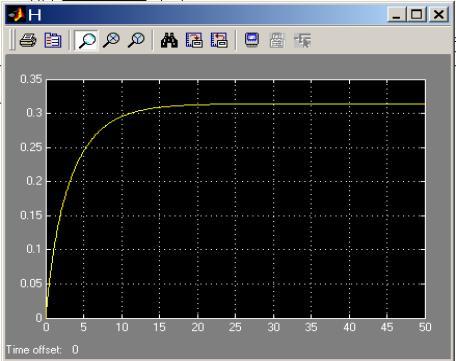Viewport: 456px width, 361px height.
Task: Maximize the H scope window
Action: point(417,15)
